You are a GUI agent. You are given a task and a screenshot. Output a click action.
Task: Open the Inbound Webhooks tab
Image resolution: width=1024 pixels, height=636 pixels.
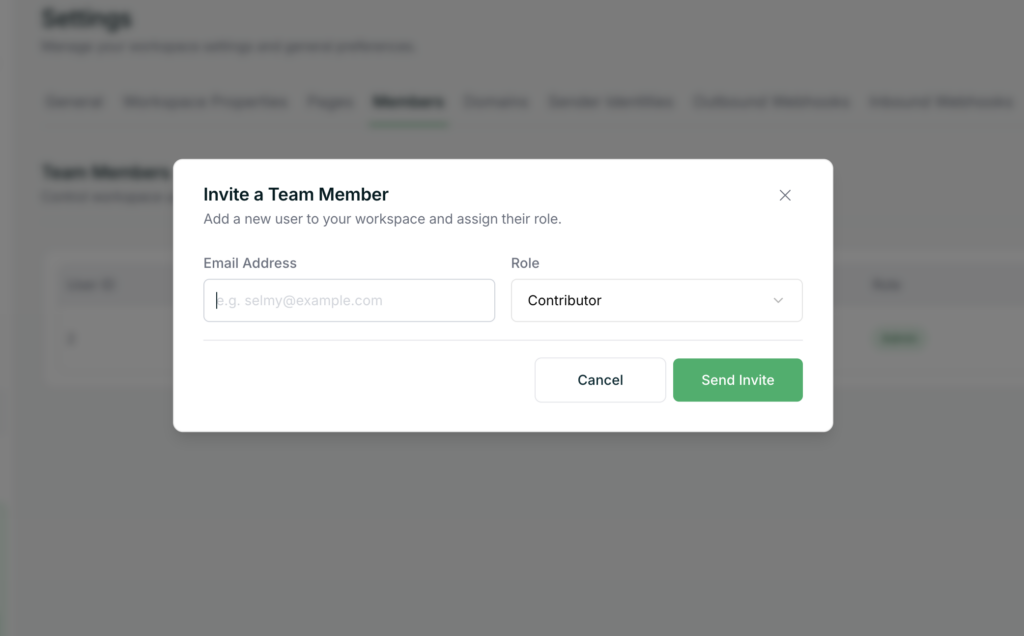[941, 102]
